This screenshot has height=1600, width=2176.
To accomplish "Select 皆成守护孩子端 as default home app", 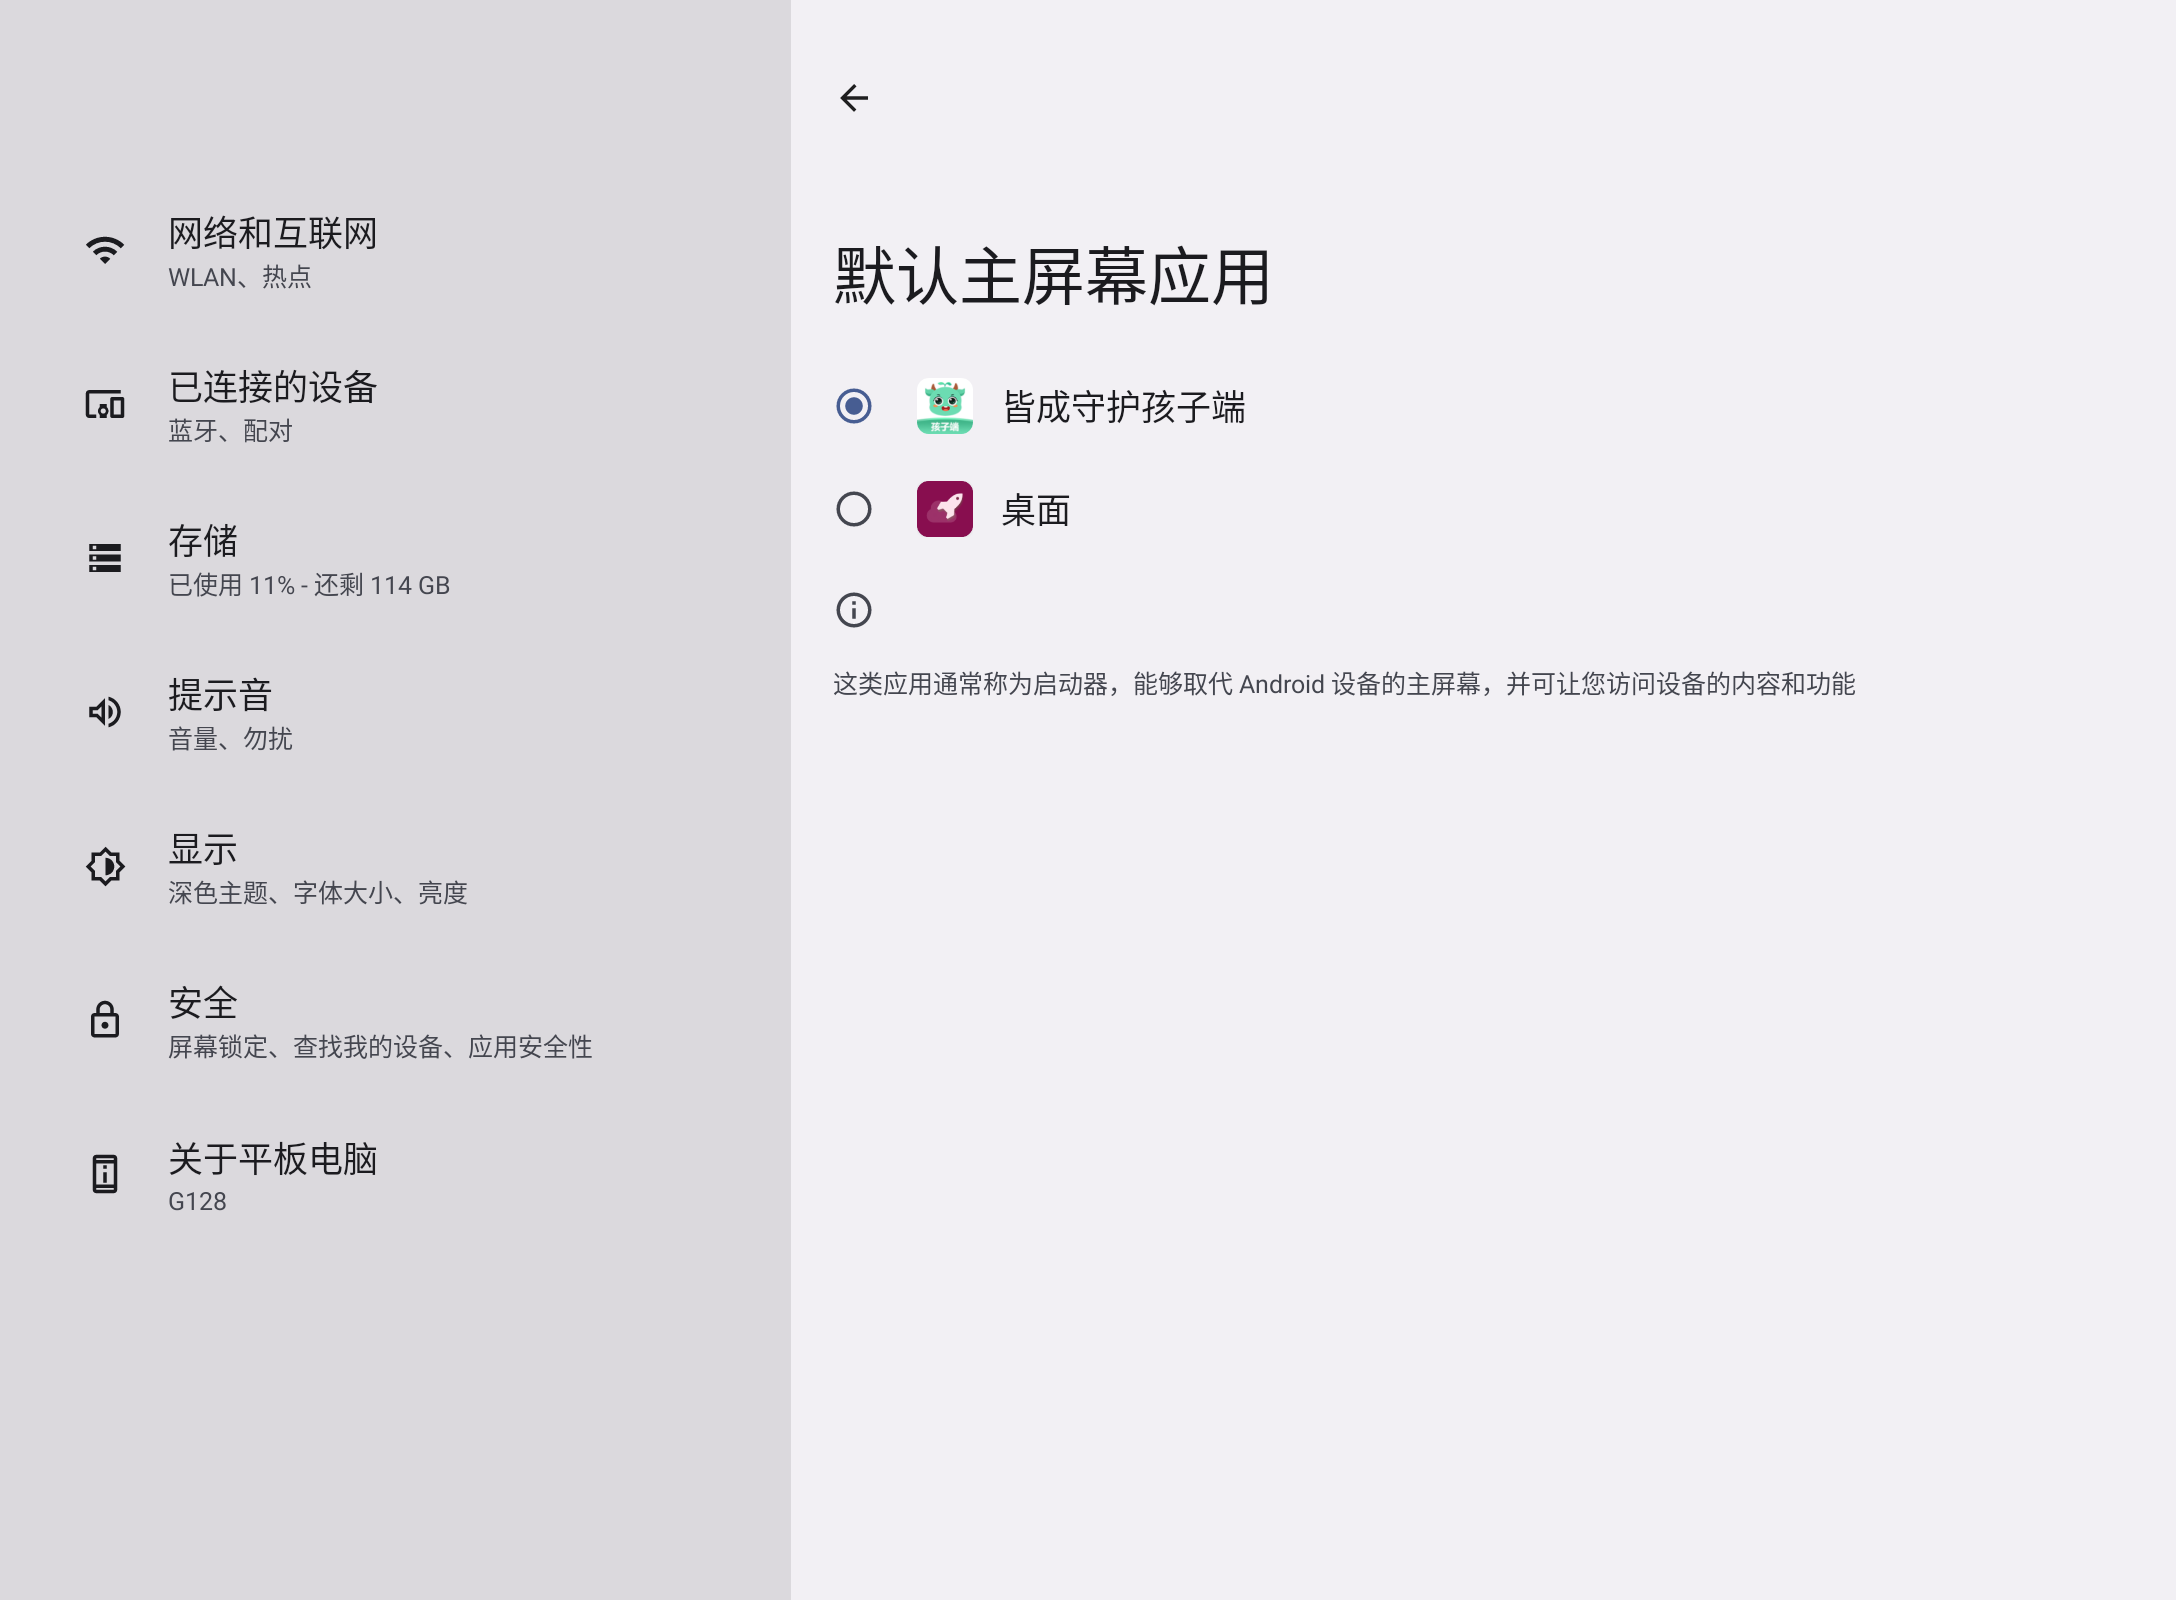I will (x=853, y=406).
